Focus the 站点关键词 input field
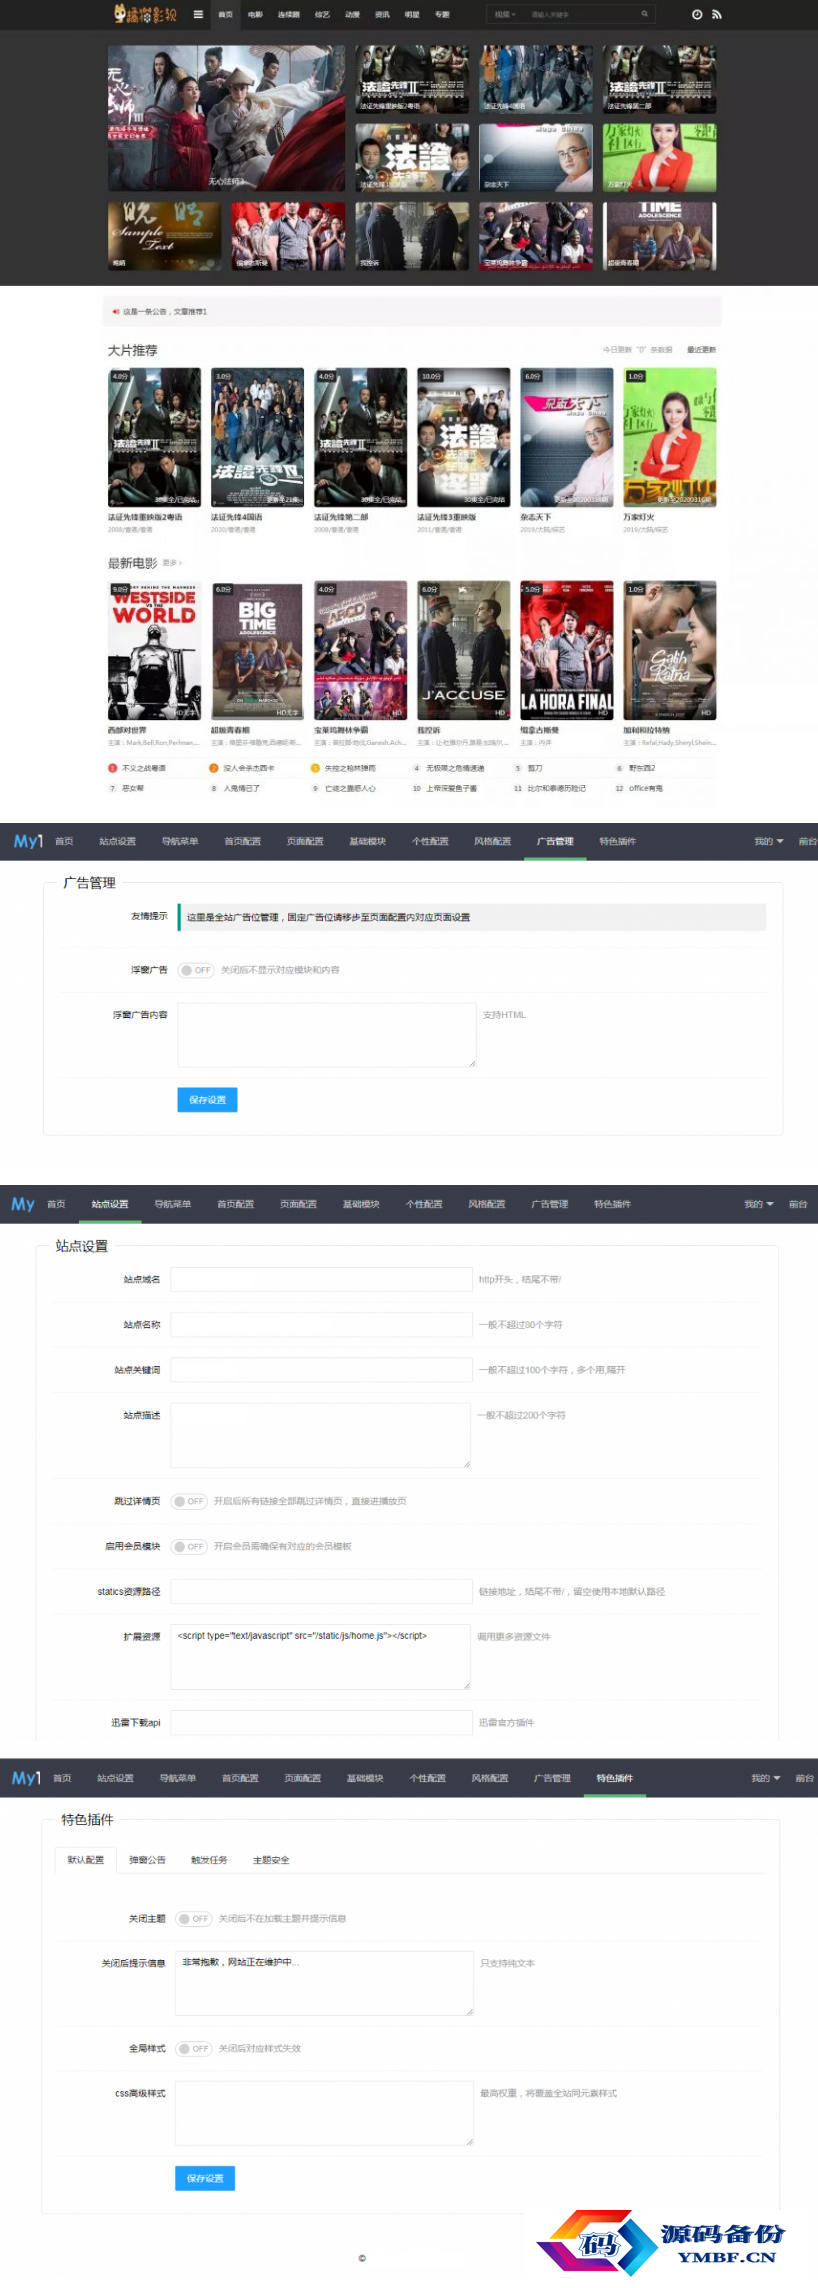The height and width of the screenshot is (2288, 818). click(x=321, y=1370)
